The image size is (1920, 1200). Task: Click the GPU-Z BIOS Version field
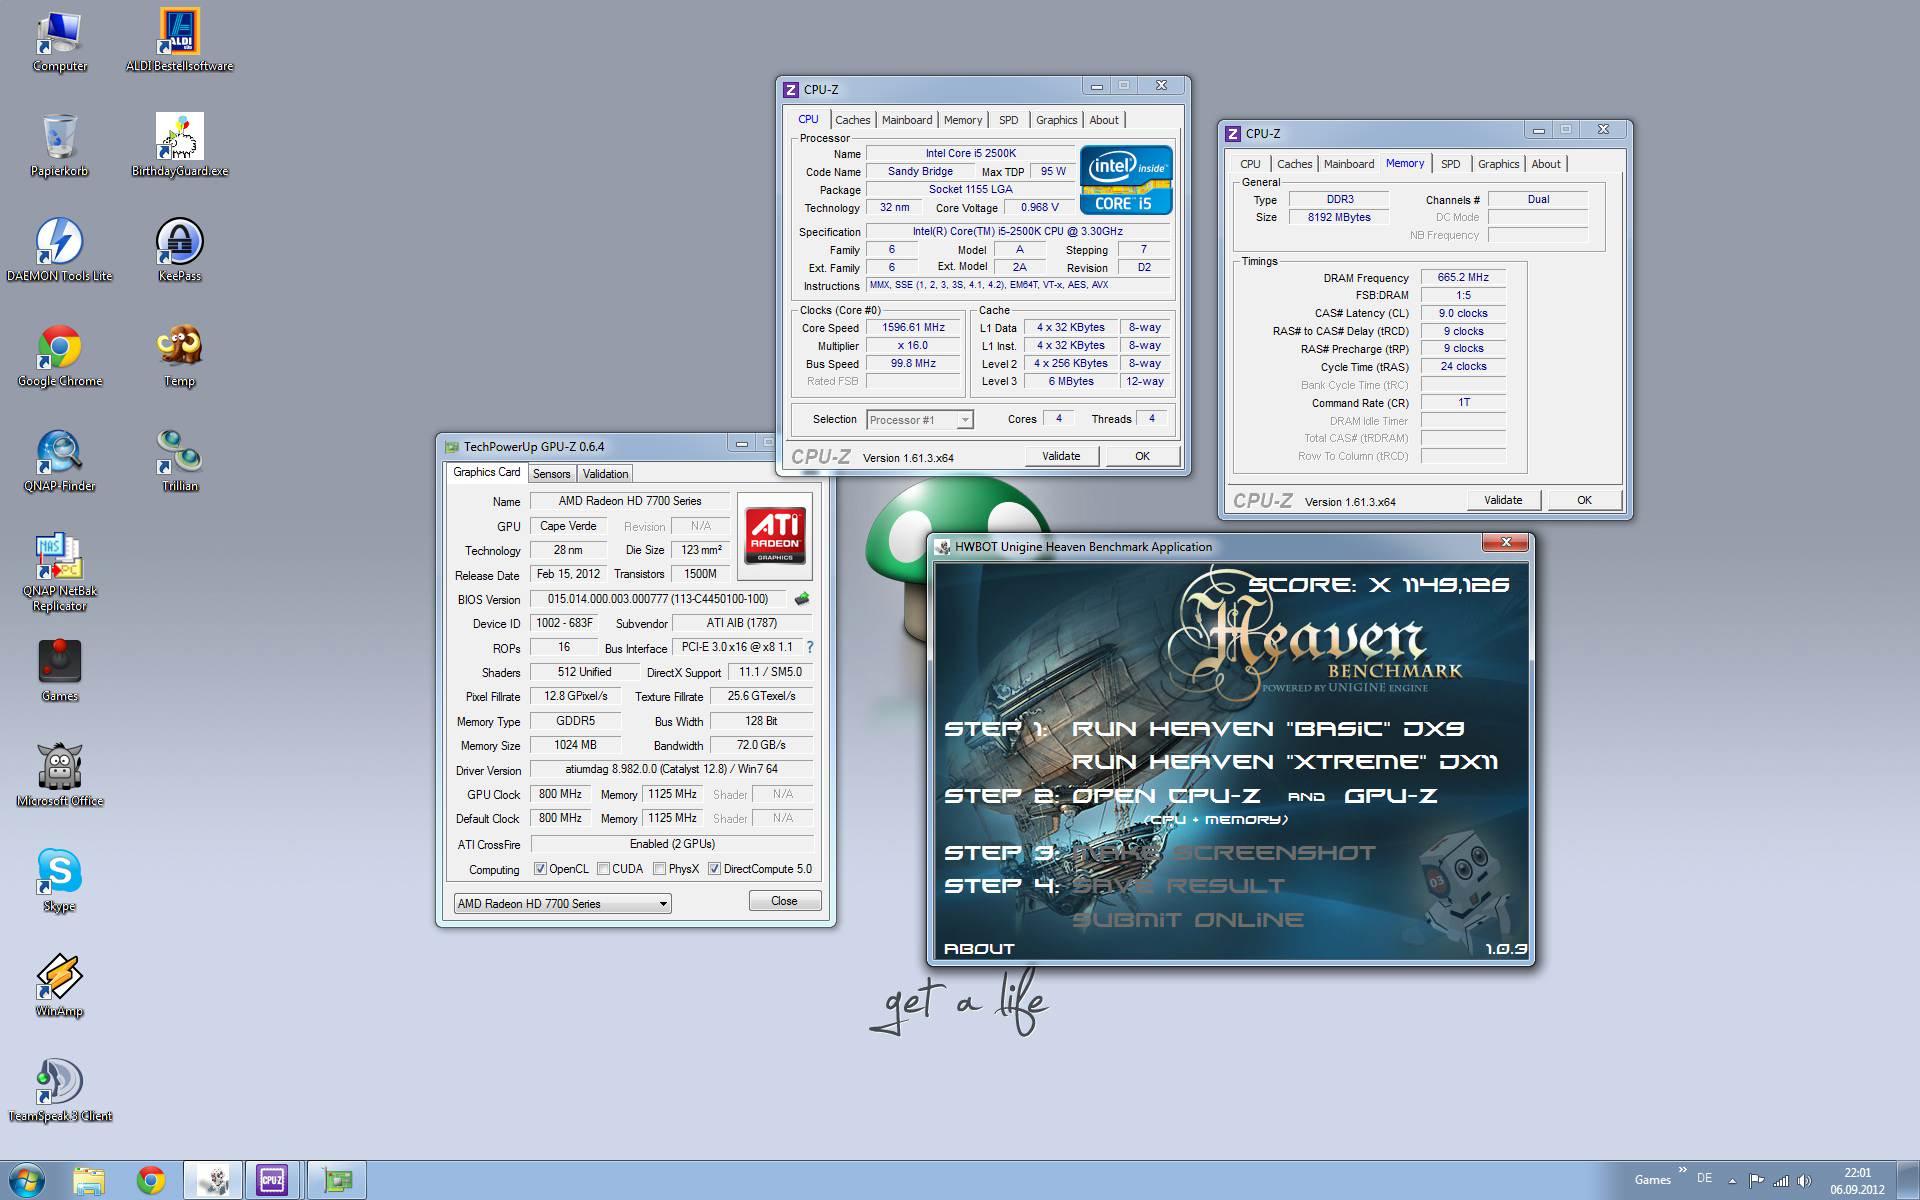(x=658, y=599)
